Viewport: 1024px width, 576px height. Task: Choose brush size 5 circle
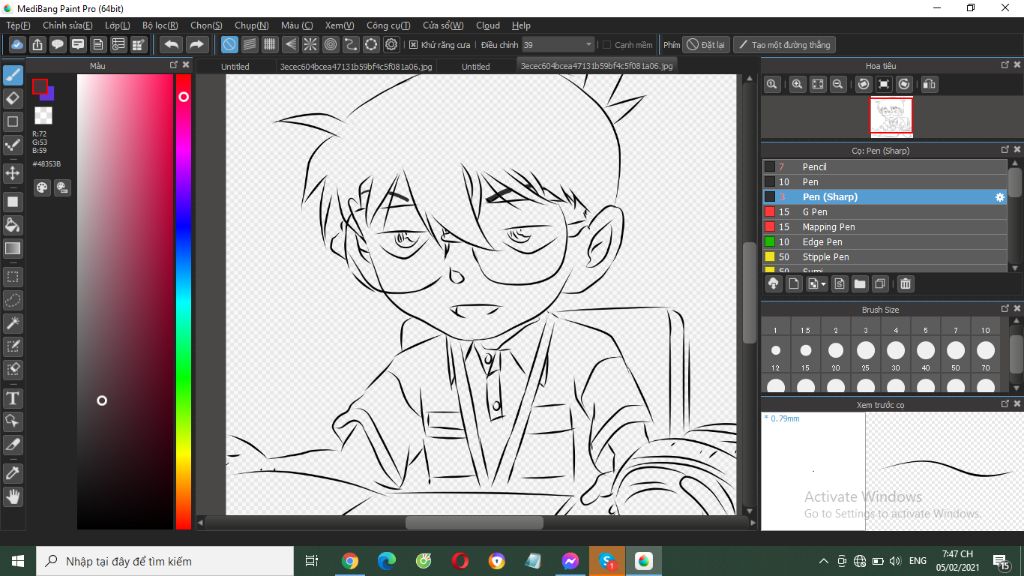point(925,351)
